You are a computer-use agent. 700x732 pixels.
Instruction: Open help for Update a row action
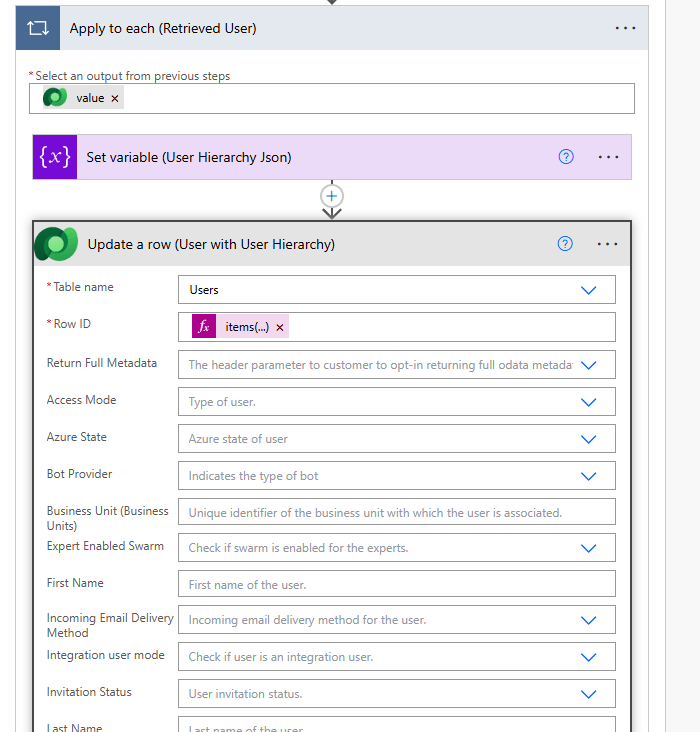pyautogui.click(x=565, y=244)
